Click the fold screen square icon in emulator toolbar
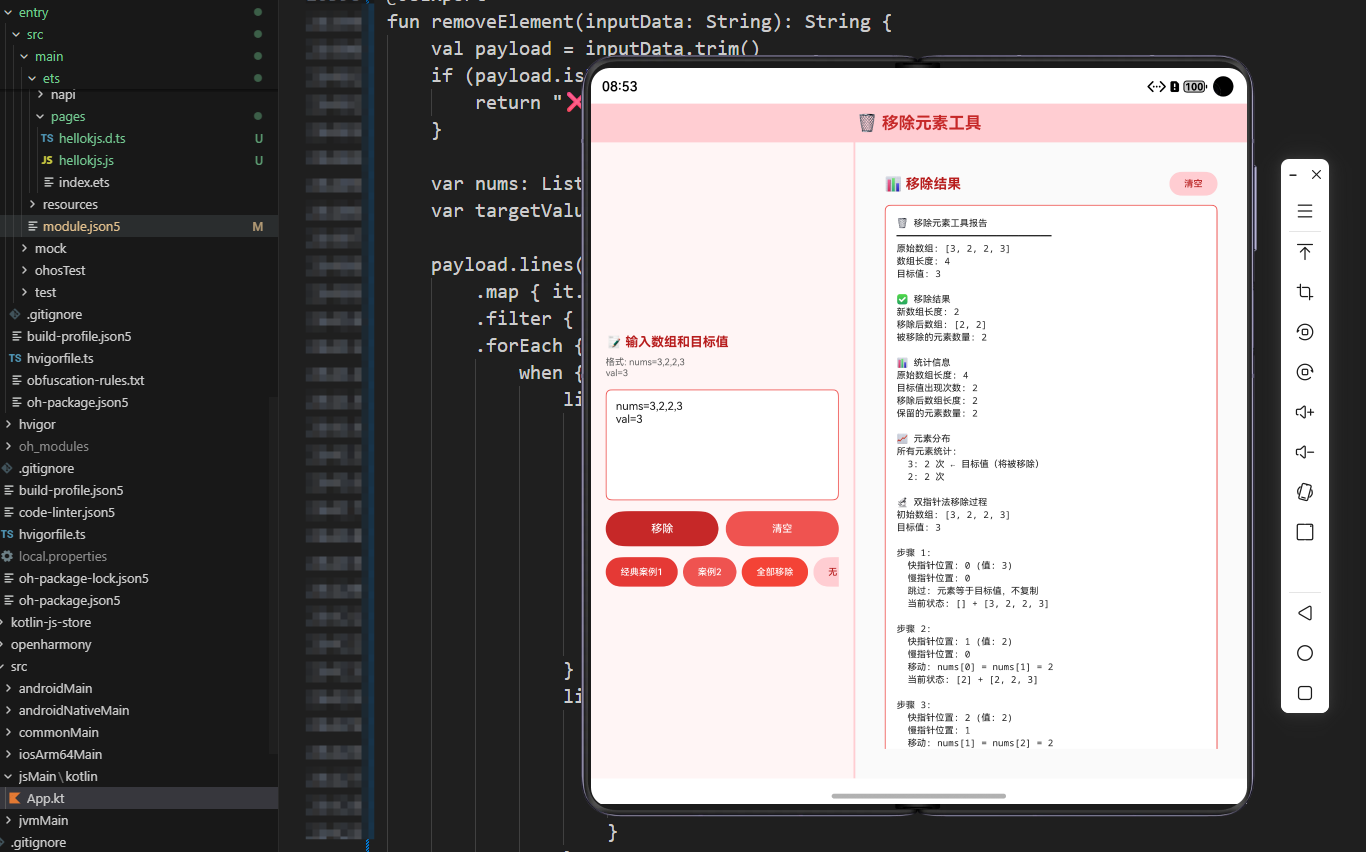 (1305, 532)
